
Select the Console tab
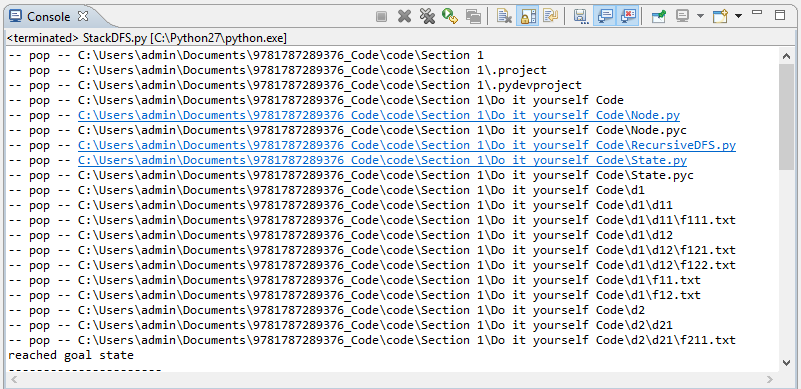coord(49,16)
